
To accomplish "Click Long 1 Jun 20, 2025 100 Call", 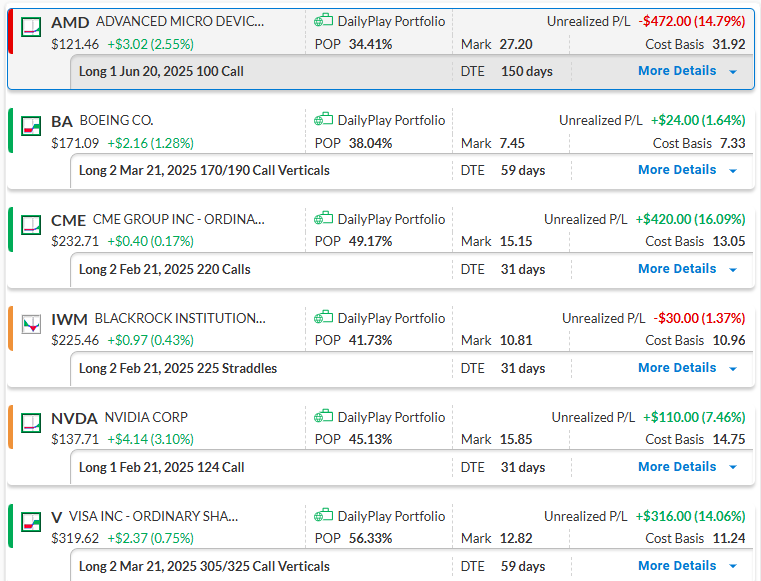I will click(x=161, y=71).
